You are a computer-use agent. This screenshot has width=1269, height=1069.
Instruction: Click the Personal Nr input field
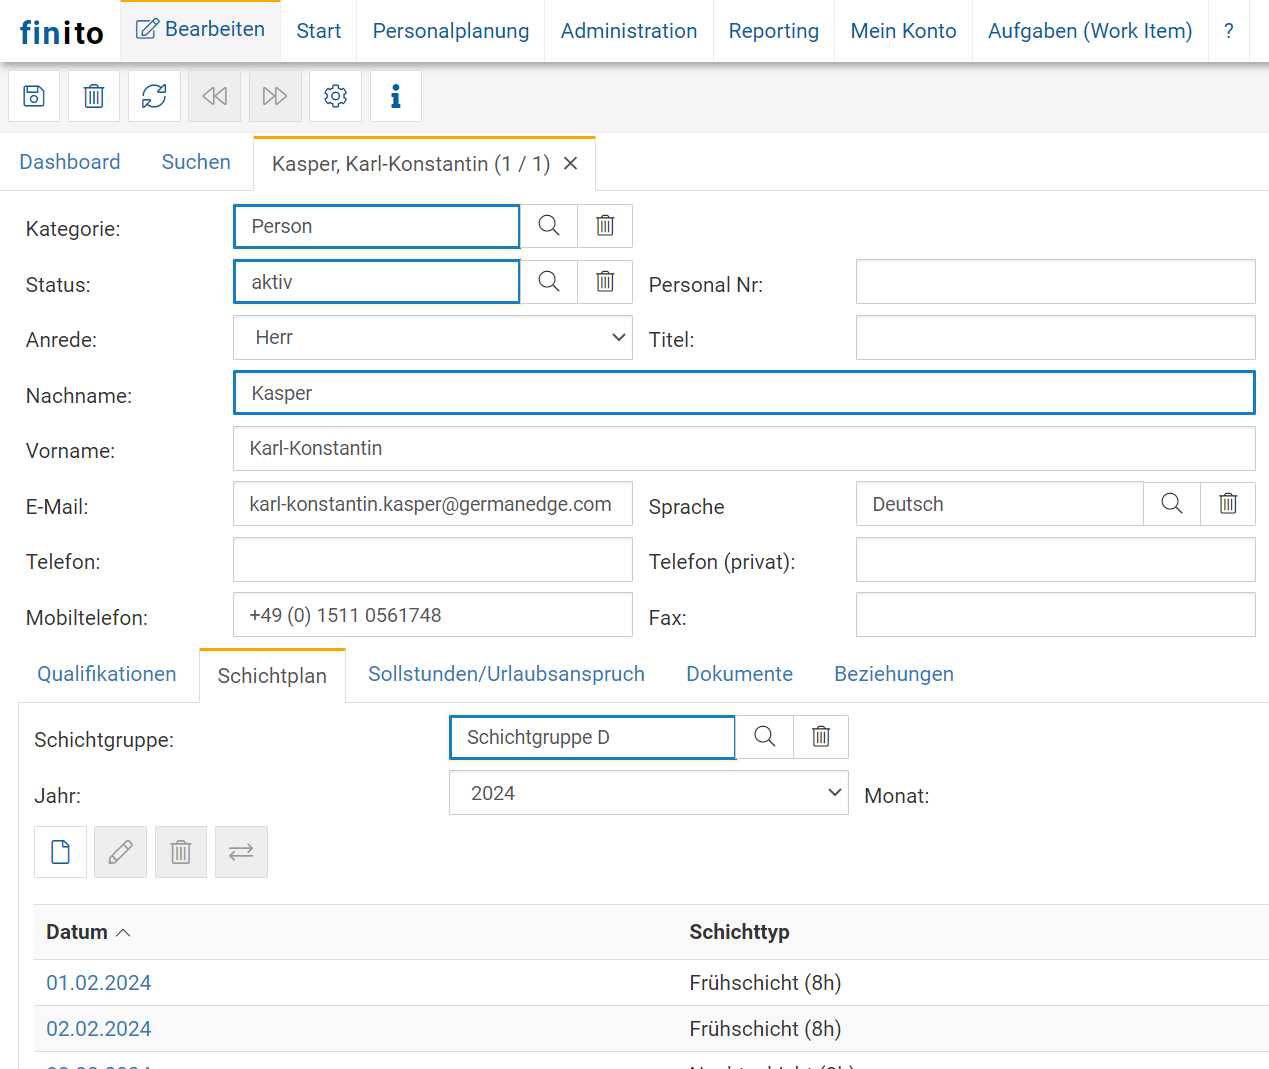click(1055, 282)
